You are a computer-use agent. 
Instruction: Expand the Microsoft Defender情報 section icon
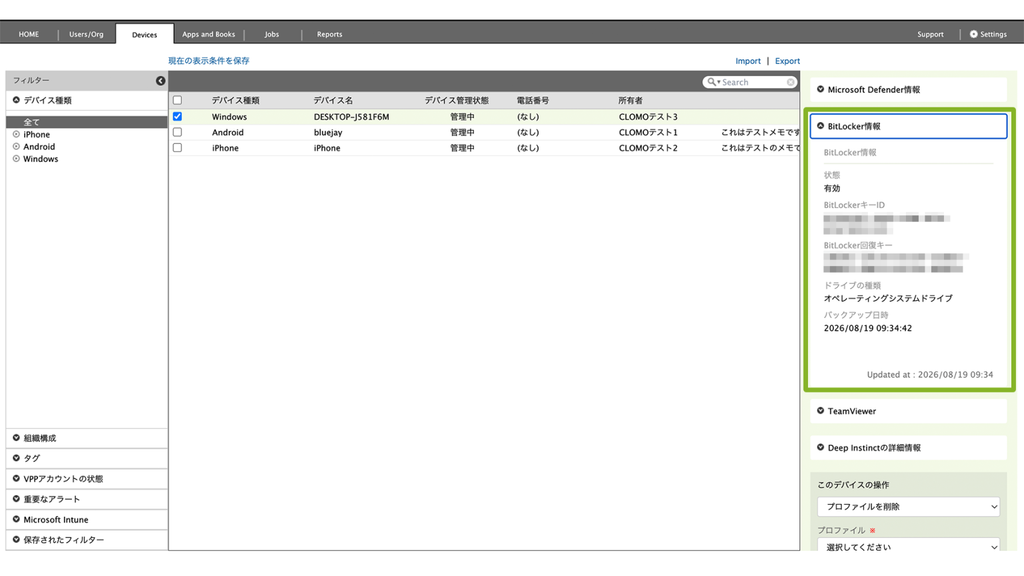click(821, 89)
